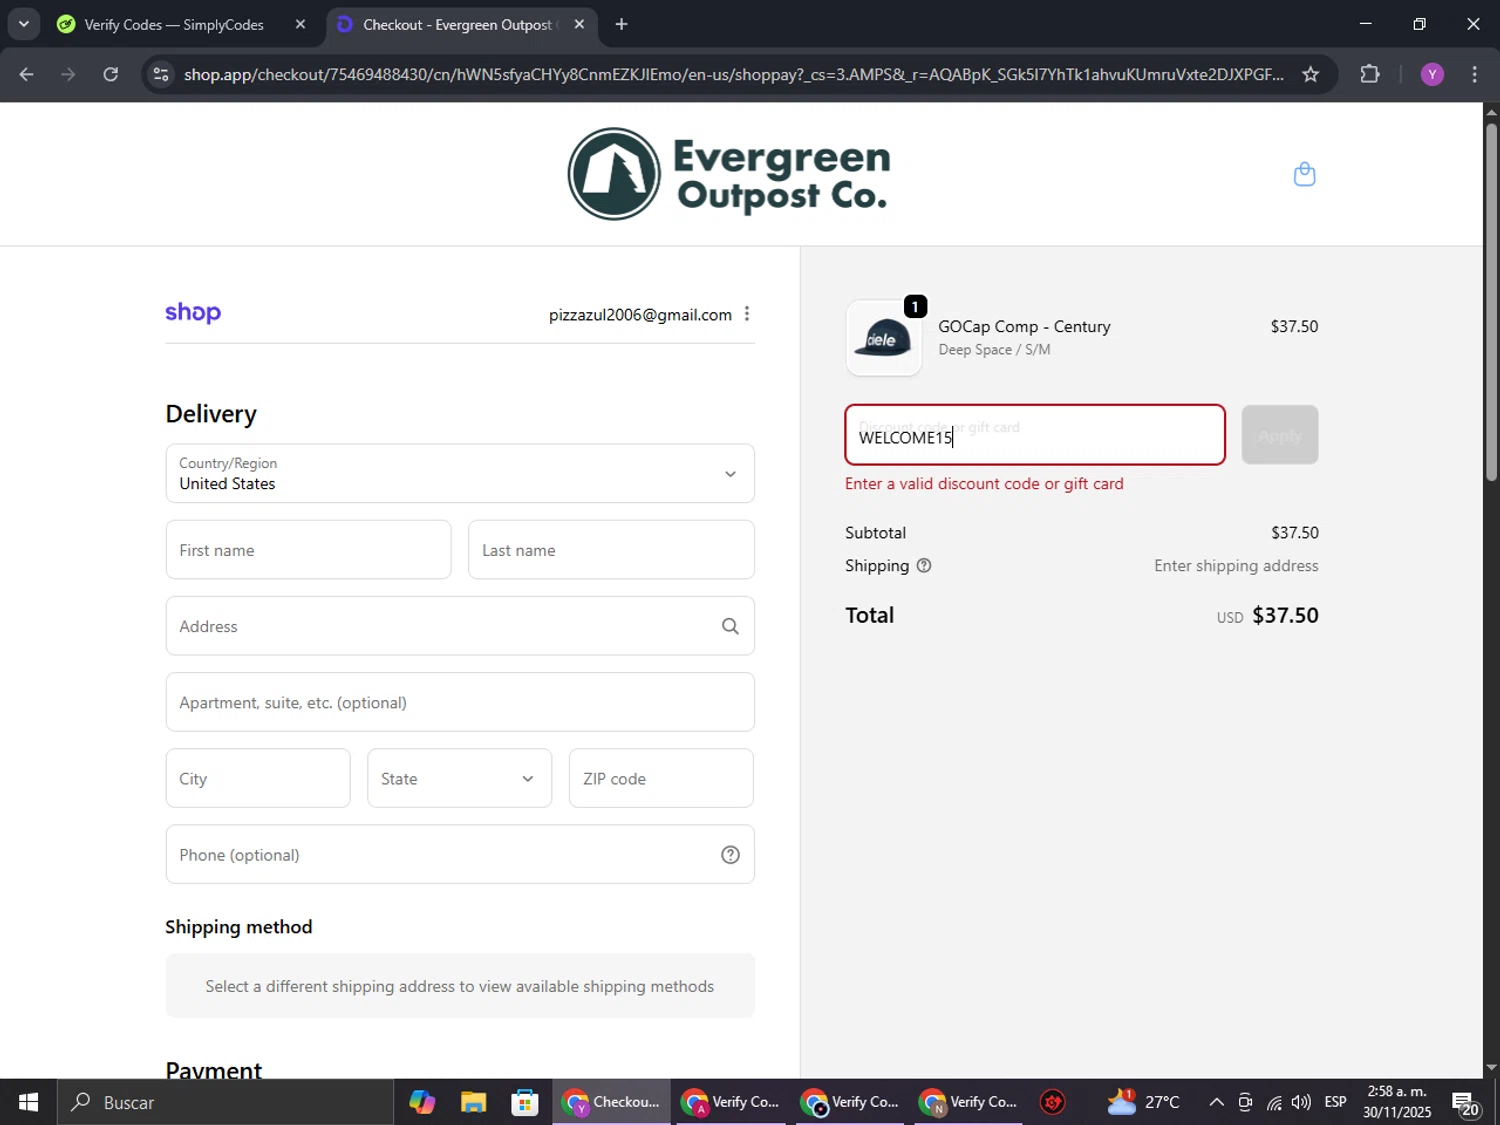Open a new browser tab
Image resolution: width=1500 pixels, height=1125 pixels.
click(621, 24)
